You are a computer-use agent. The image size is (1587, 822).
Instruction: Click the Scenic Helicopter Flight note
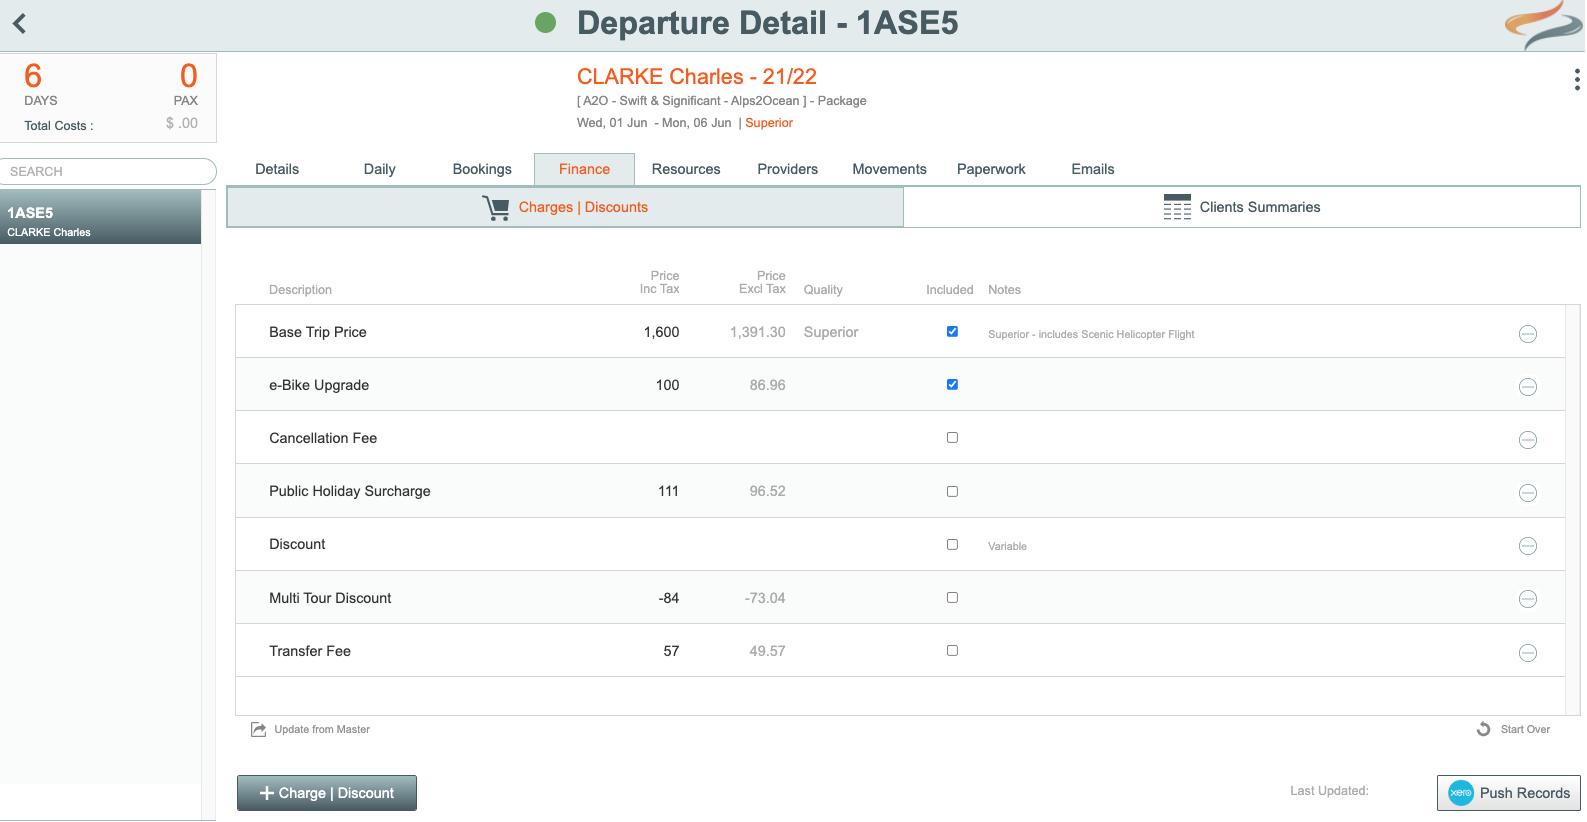click(1091, 334)
